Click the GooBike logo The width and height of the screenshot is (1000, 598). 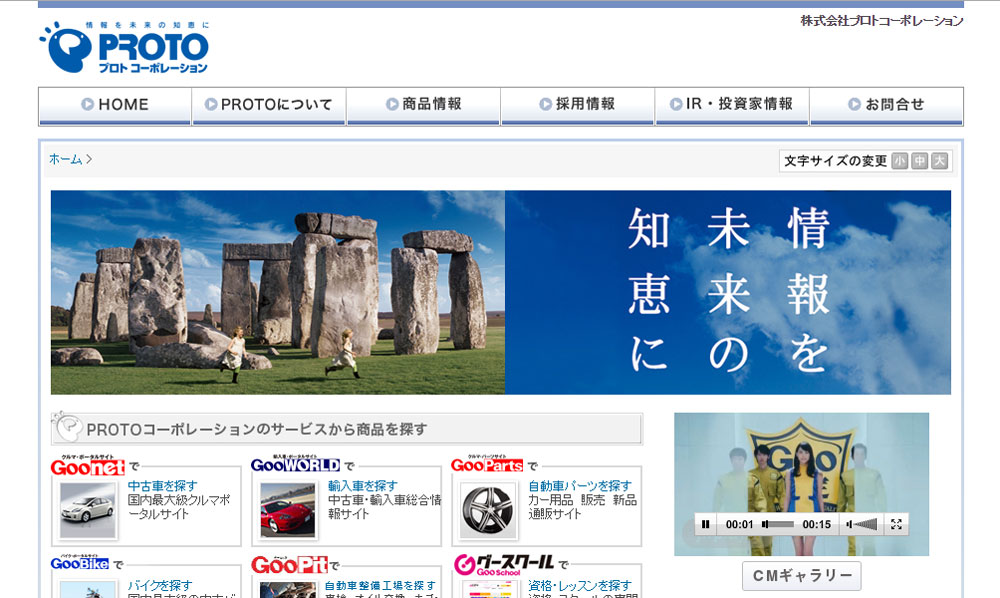tap(80, 563)
